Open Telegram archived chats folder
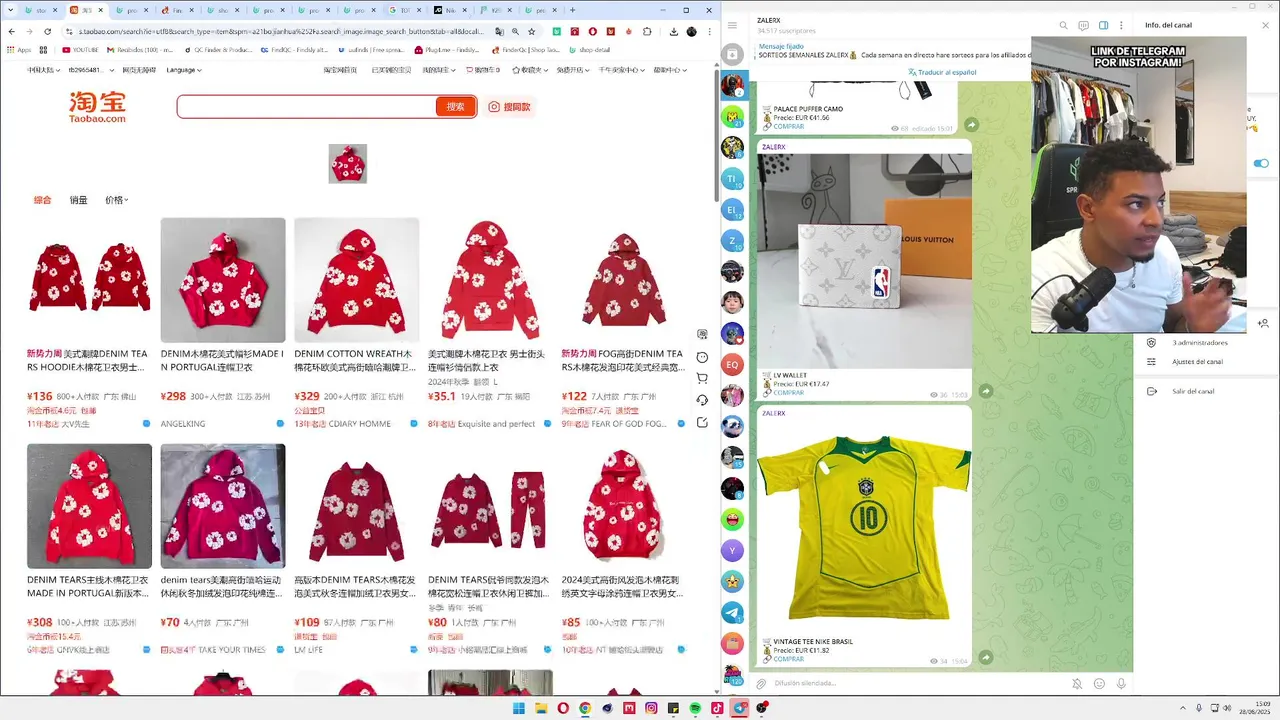The height and width of the screenshot is (720, 1280). (x=732, y=54)
